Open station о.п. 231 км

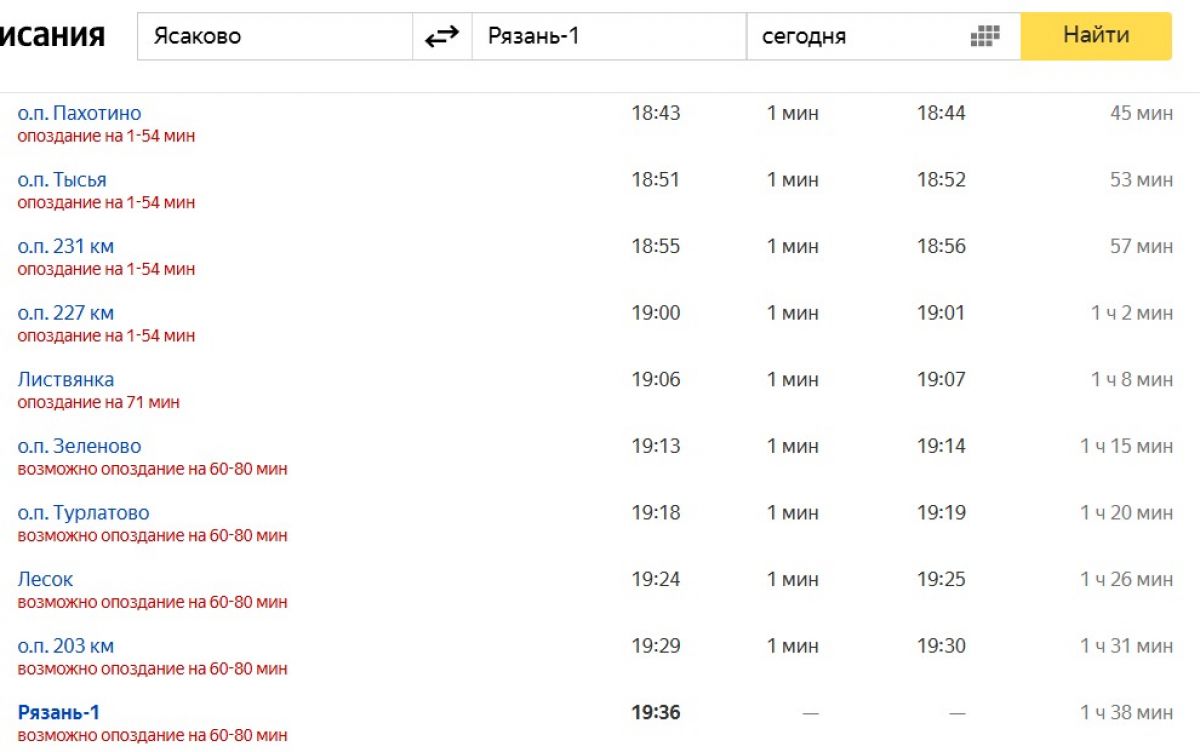click(x=66, y=246)
